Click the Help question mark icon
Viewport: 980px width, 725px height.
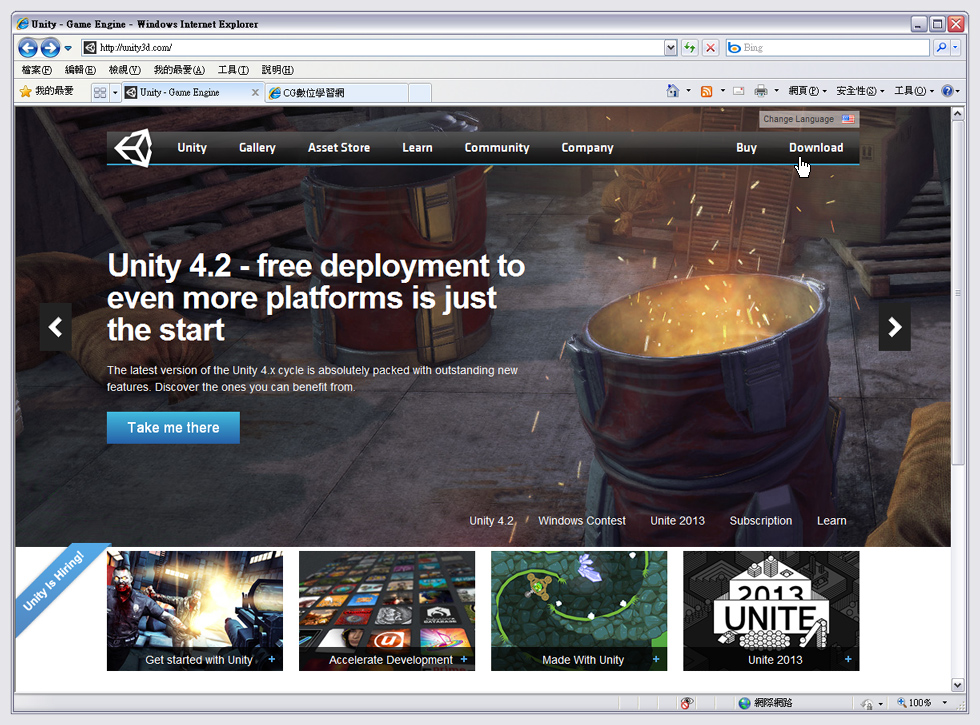[948, 91]
